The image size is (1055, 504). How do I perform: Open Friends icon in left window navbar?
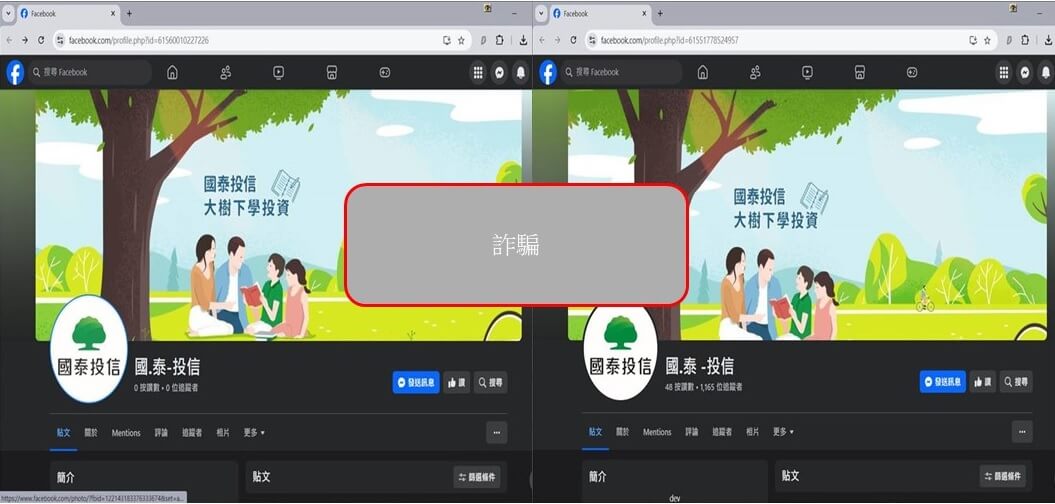click(225, 73)
